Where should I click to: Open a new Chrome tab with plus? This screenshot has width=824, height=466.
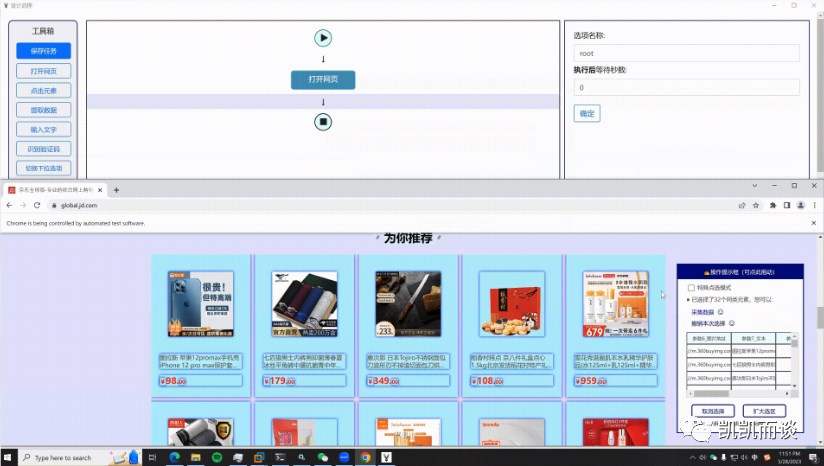point(116,190)
